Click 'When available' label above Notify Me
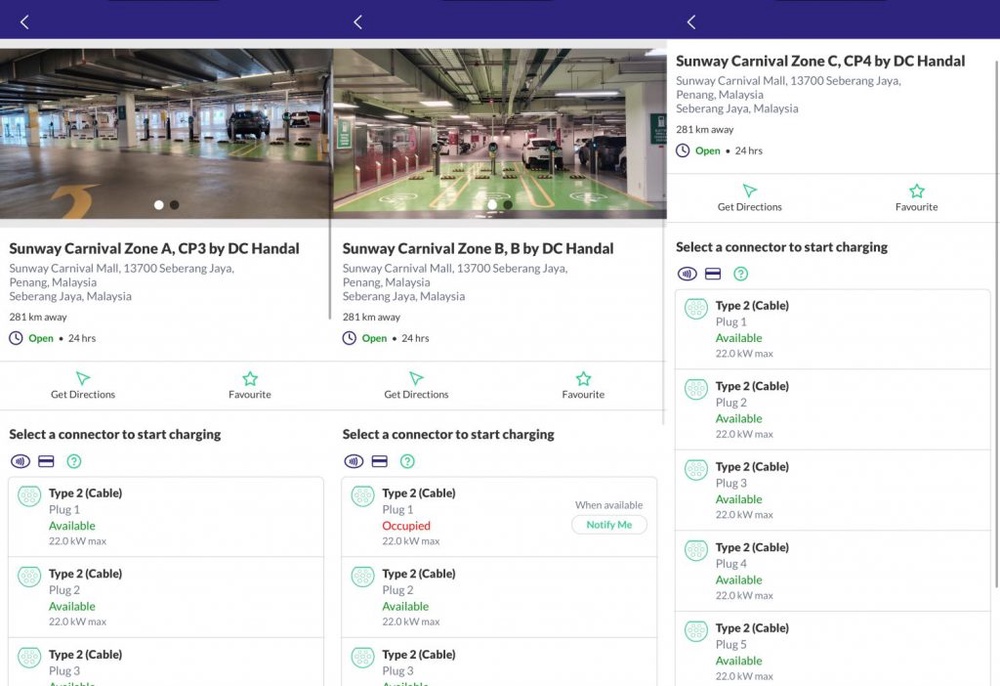This screenshot has height=686, width=1000. 609,505
